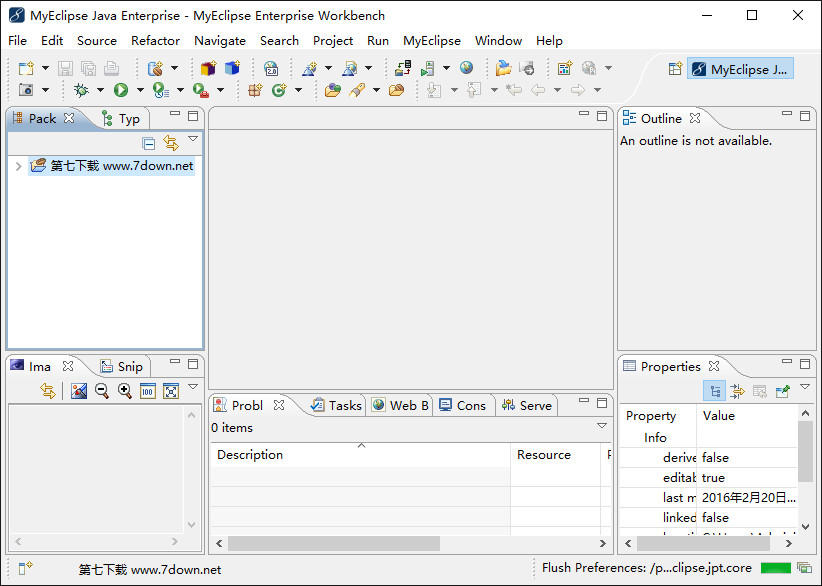Click the Zoom In icon in Image panel
822x586 pixels.
coord(124,391)
